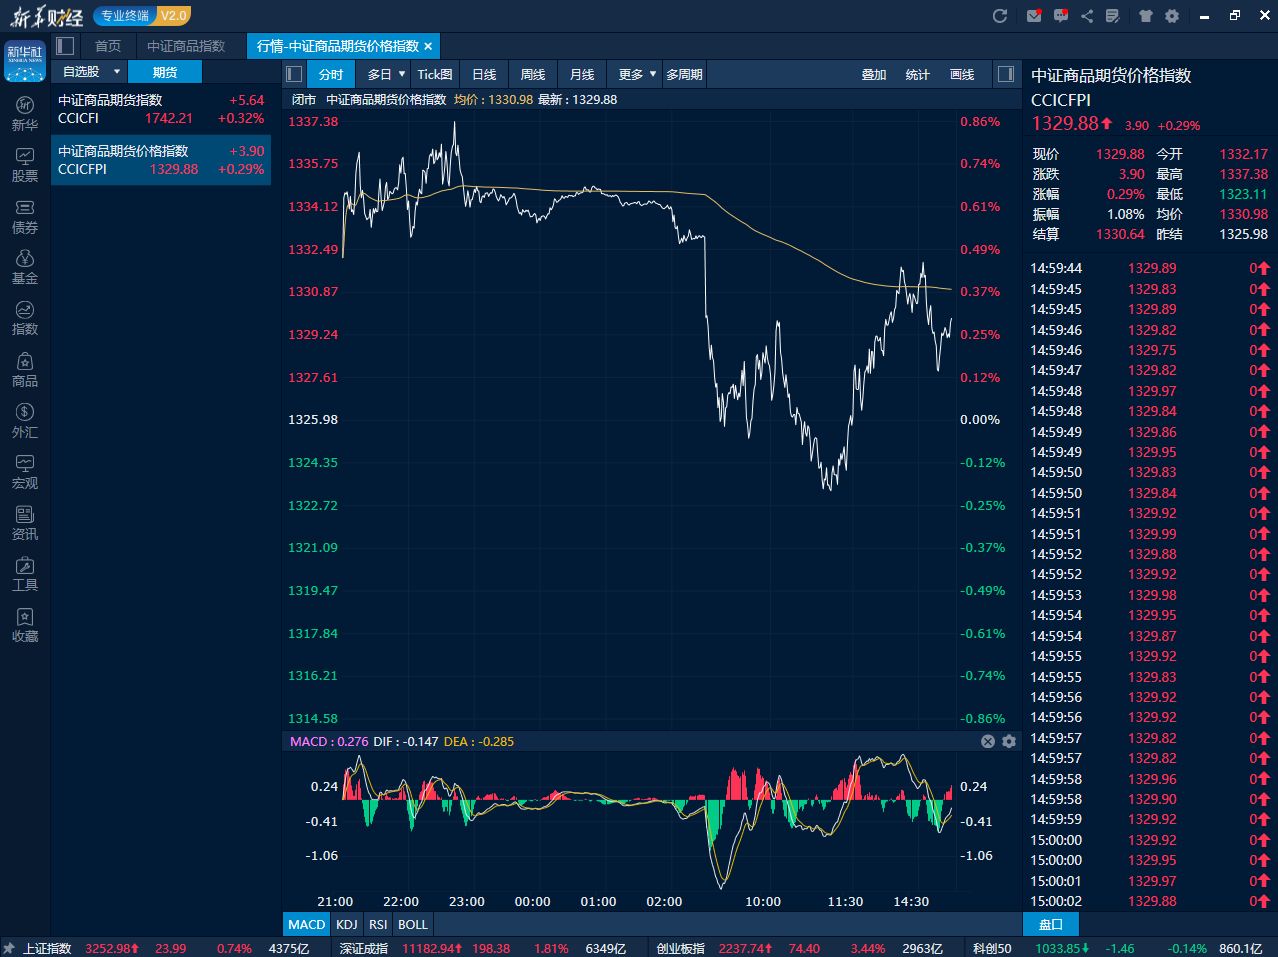This screenshot has width=1278, height=957.
Task: Open 多周期 multi-period view
Action: coord(685,74)
